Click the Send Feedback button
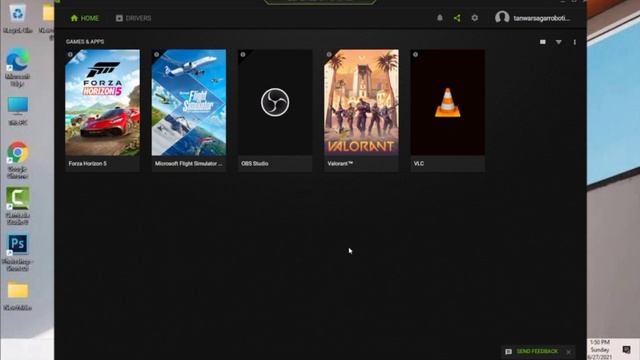 pyautogui.click(x=537, y=351)
